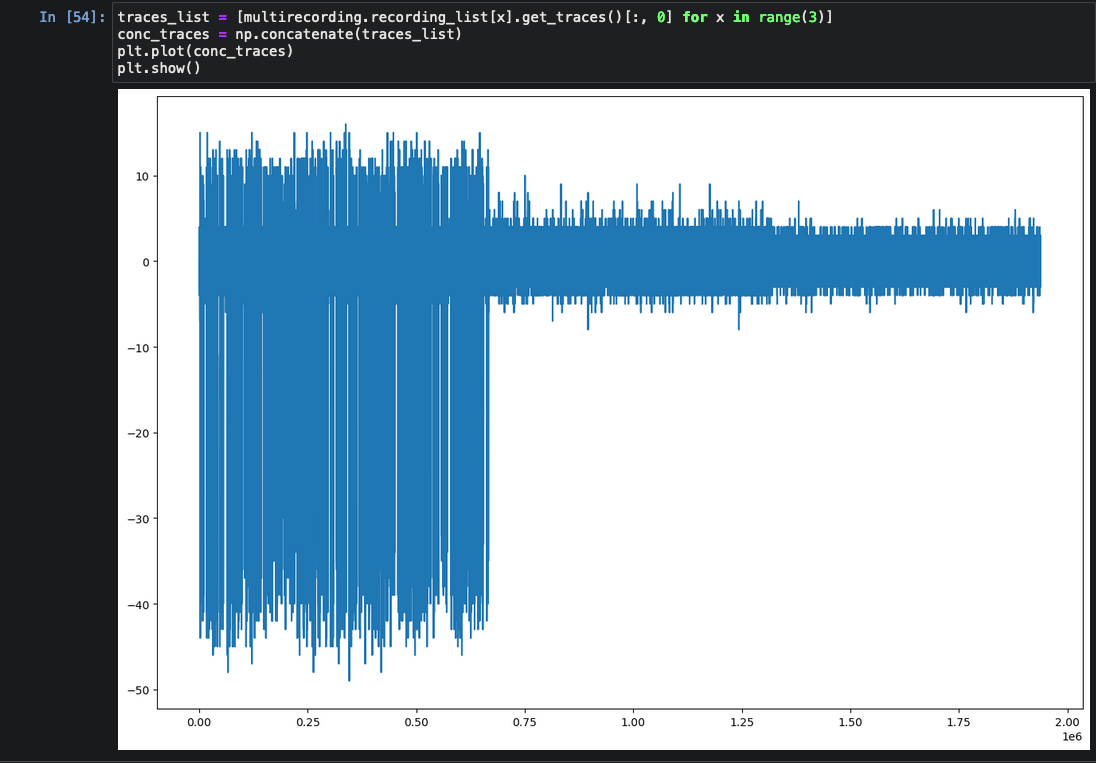Viewport: 1096px width, 763px height.
Task: Click the plt.show() statement
Action: click(158, 68)
